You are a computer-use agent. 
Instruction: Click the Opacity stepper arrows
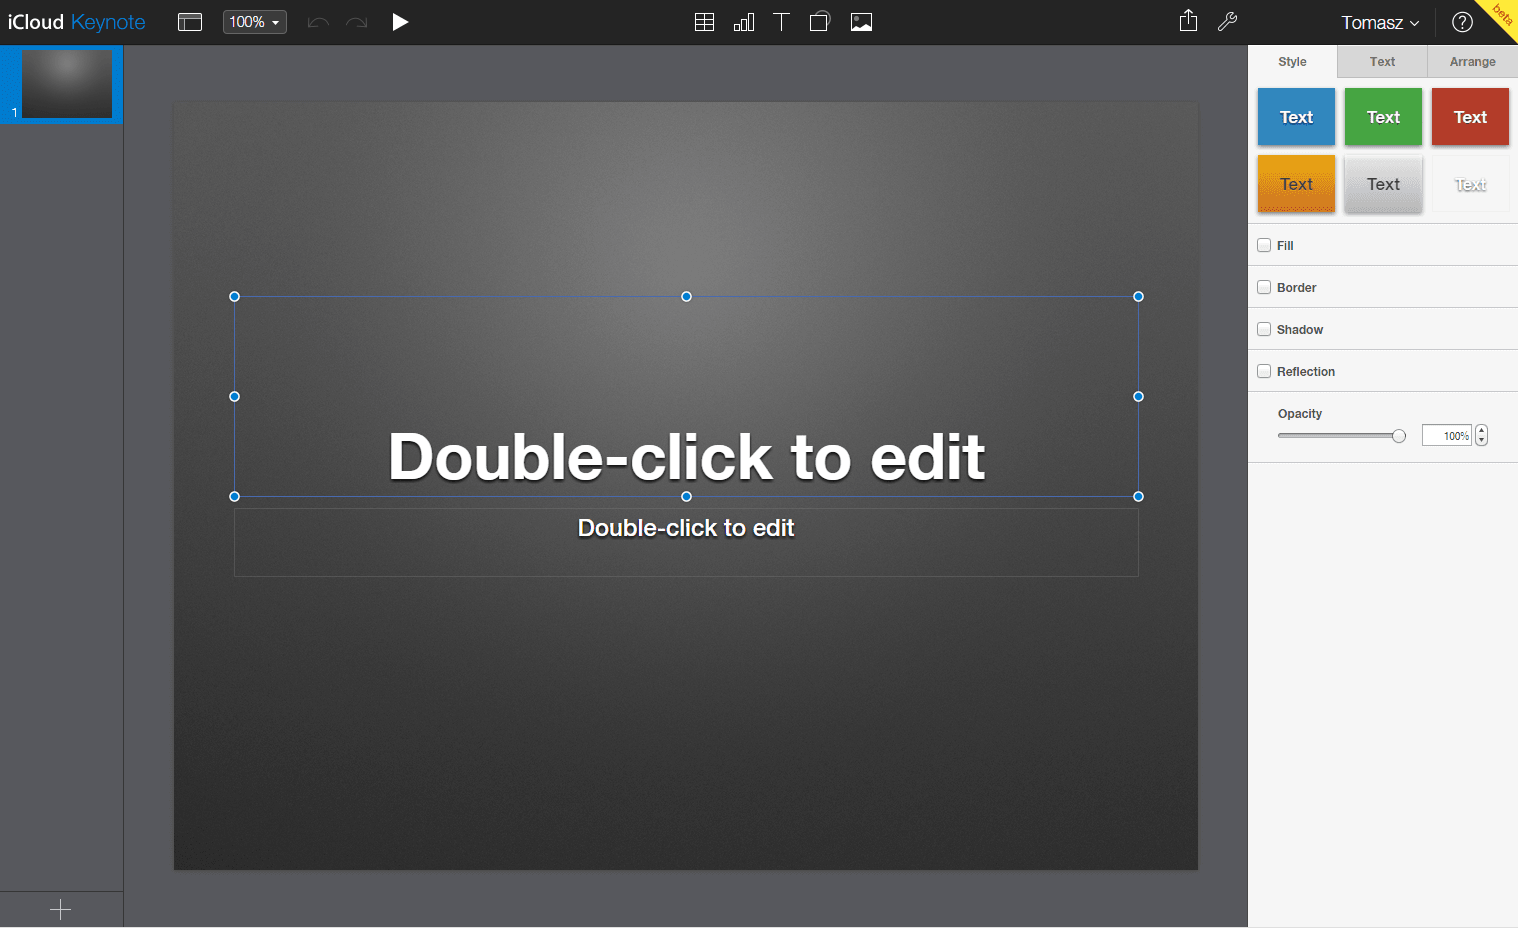tap(1482, 436)
